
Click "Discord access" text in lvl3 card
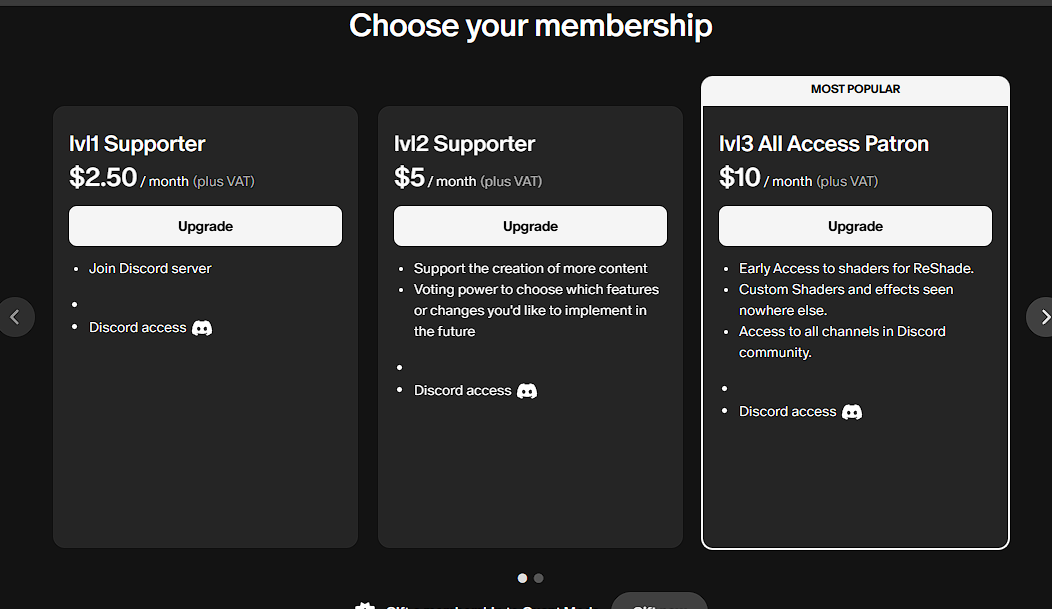coord(787,412)
